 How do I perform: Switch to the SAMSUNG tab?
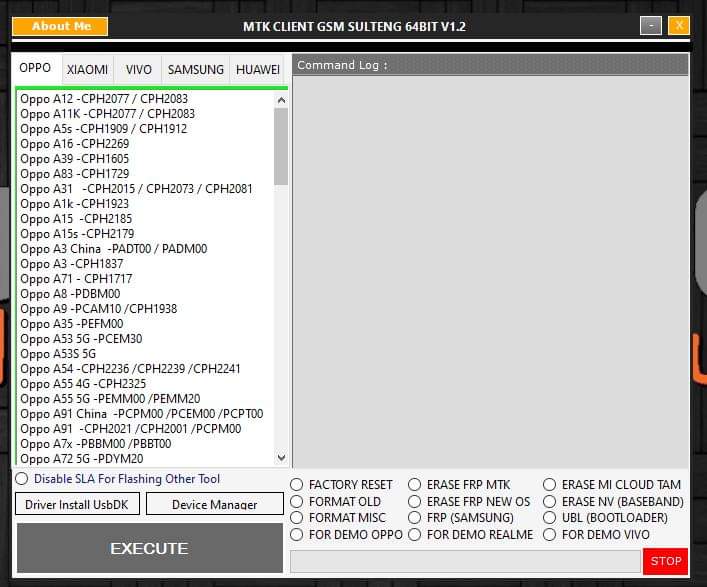click(196, 70)
